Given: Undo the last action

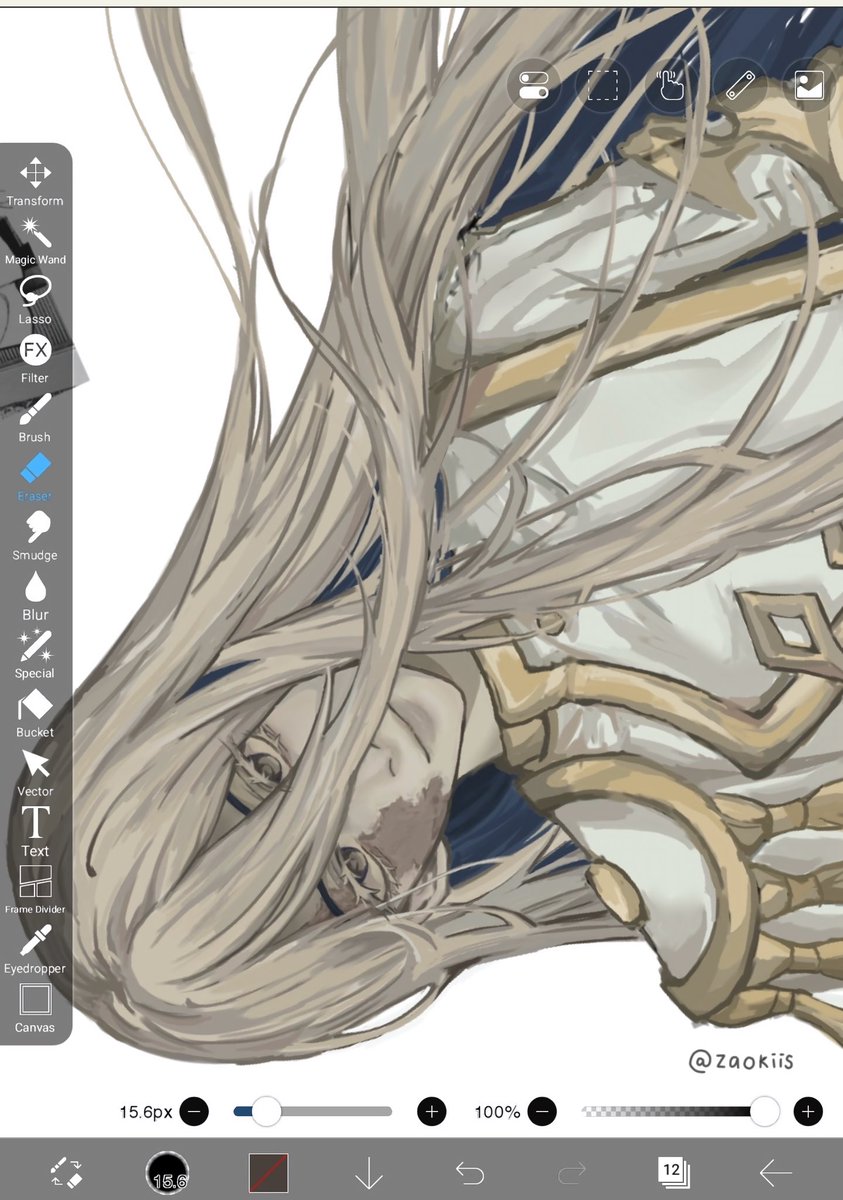Looking at the screenshot, I should point(470,1172).
